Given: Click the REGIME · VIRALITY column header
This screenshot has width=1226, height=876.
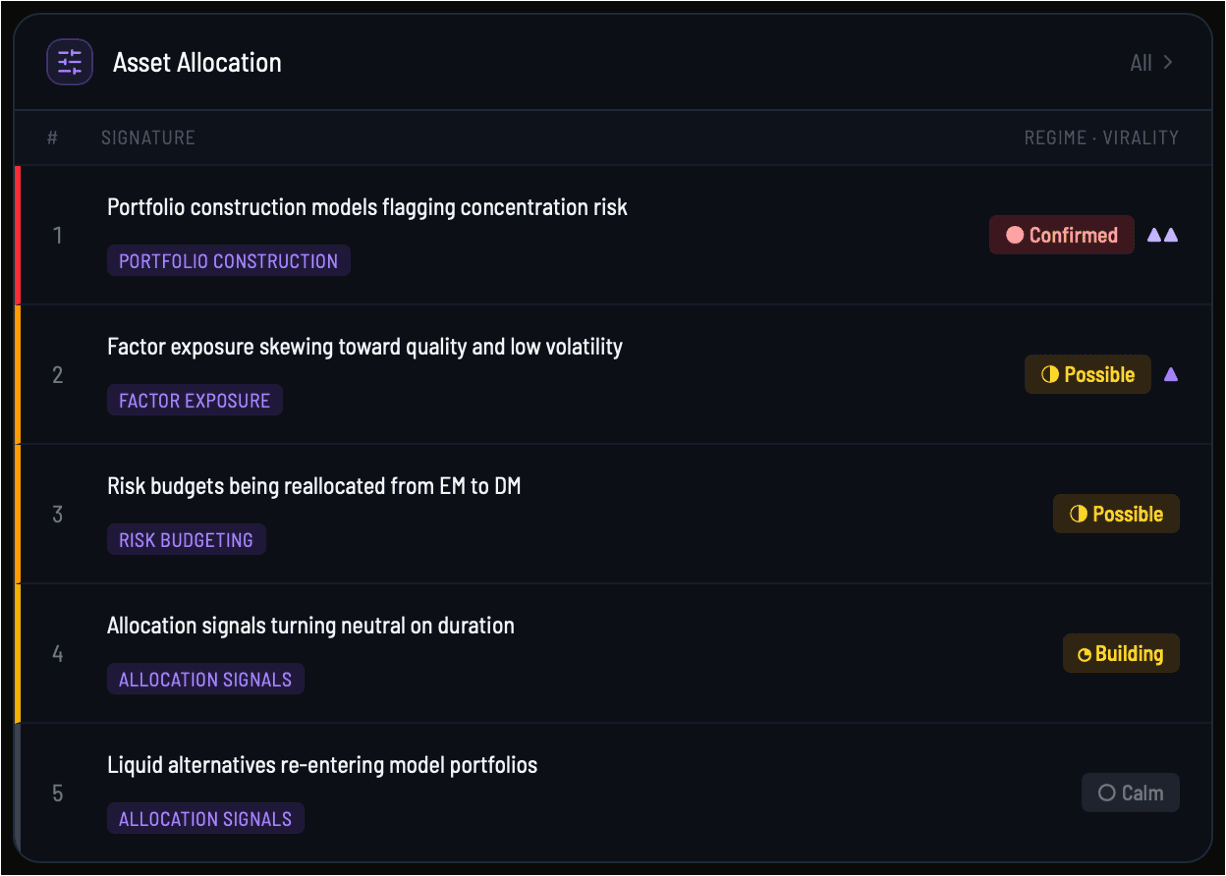Looking at the screenshot, I should (1101, 138).
